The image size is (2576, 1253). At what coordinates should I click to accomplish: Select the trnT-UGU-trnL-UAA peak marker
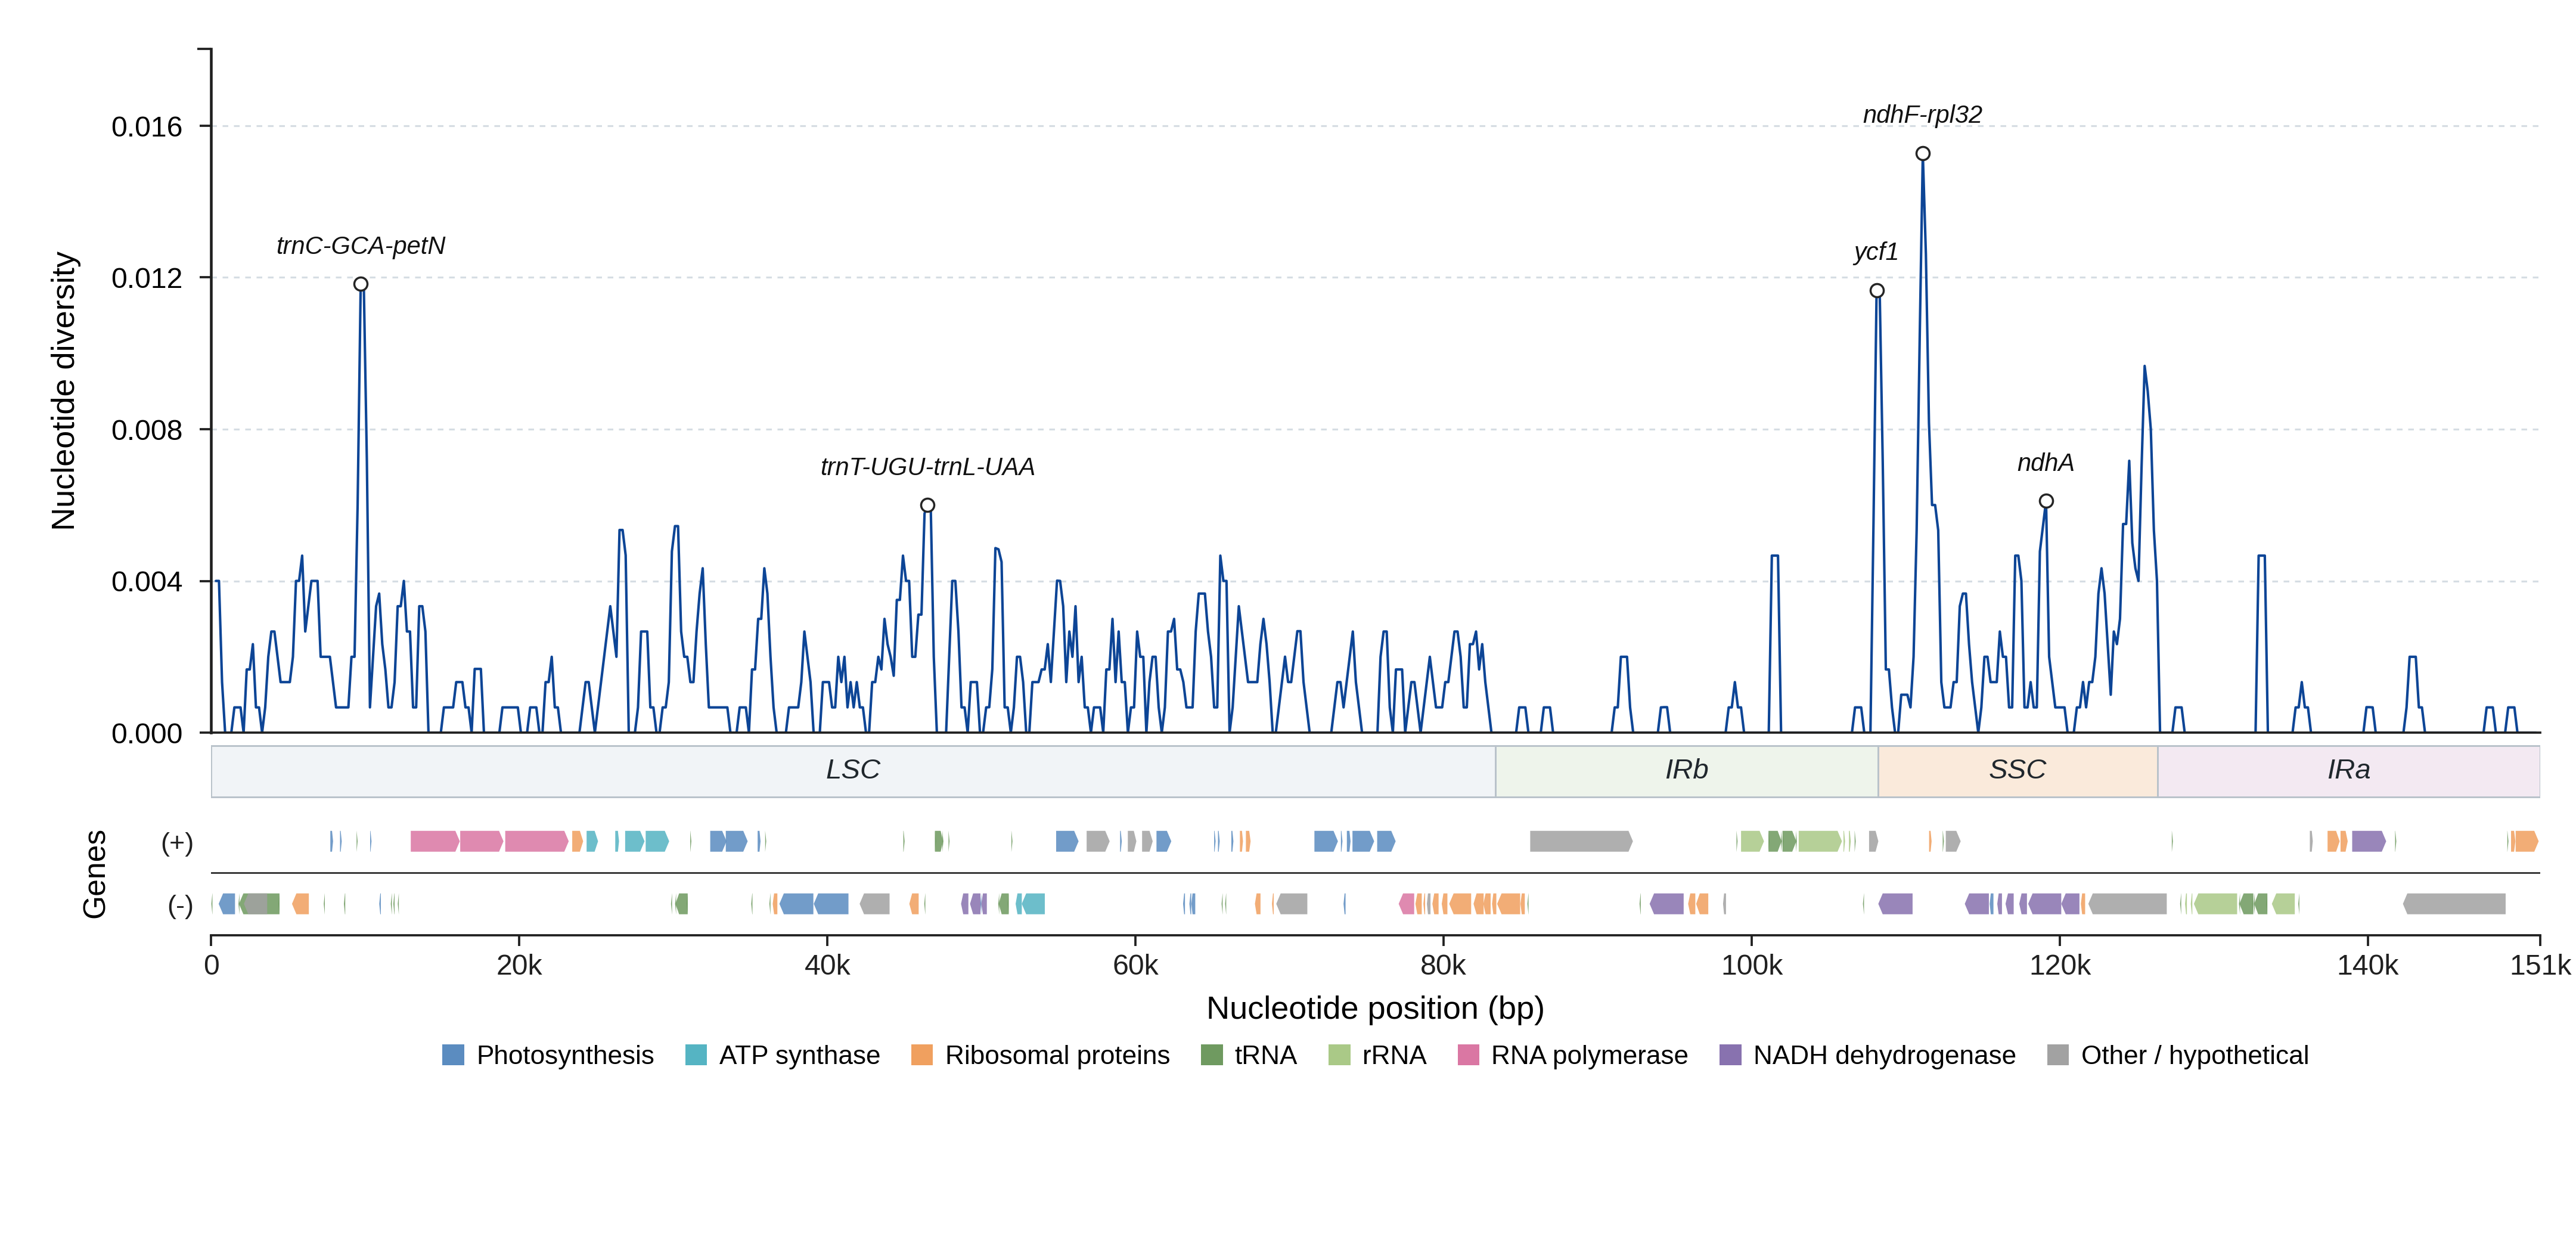click(x=928, y=506)
